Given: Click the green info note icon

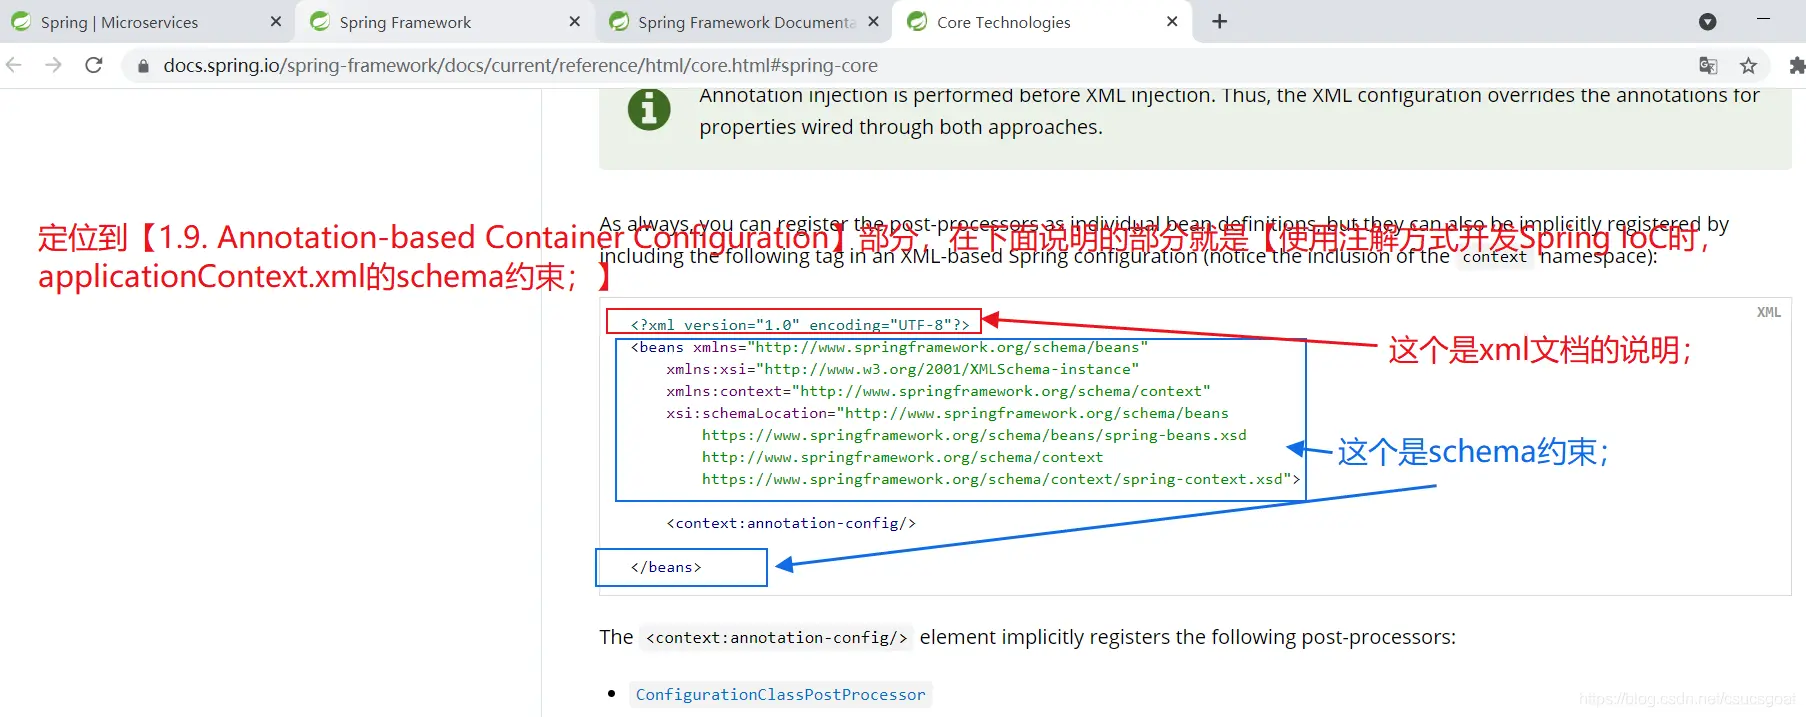Looking at the screenshot, I should coord(649,109).
